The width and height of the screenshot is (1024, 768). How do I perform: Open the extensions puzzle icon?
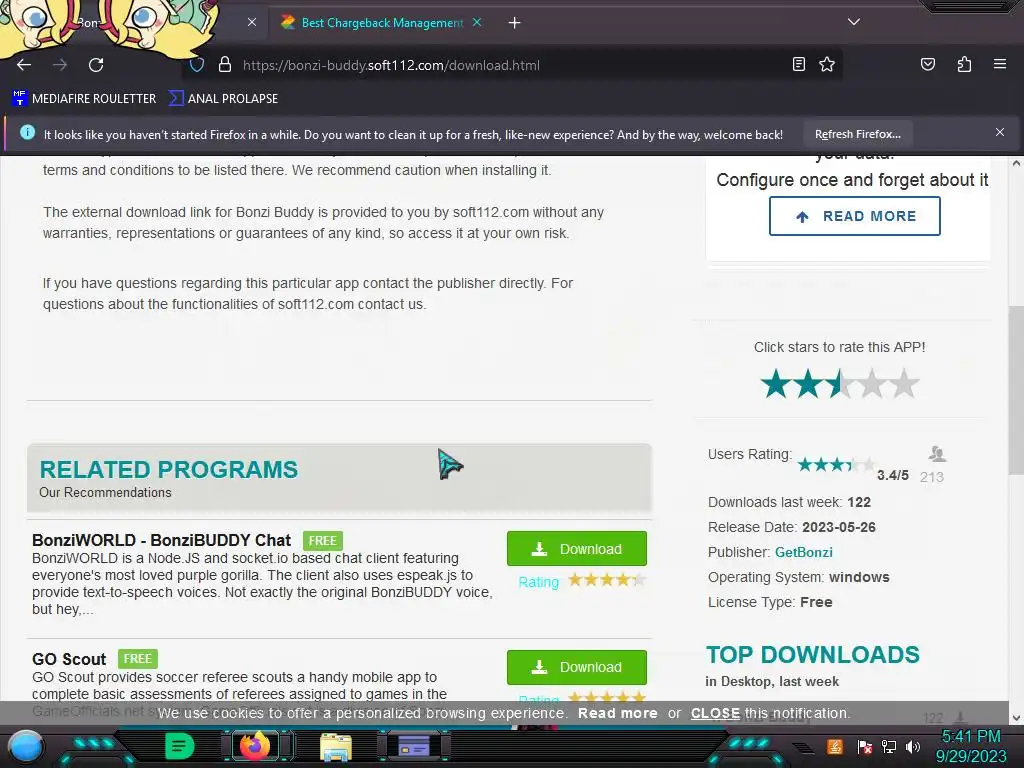click(x=964, y=64)
